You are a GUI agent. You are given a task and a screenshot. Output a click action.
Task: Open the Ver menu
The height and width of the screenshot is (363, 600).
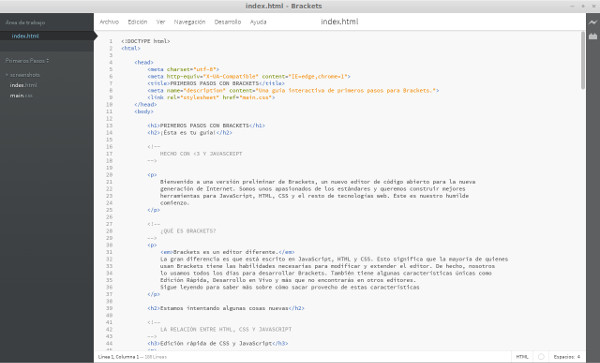[161, 22]
